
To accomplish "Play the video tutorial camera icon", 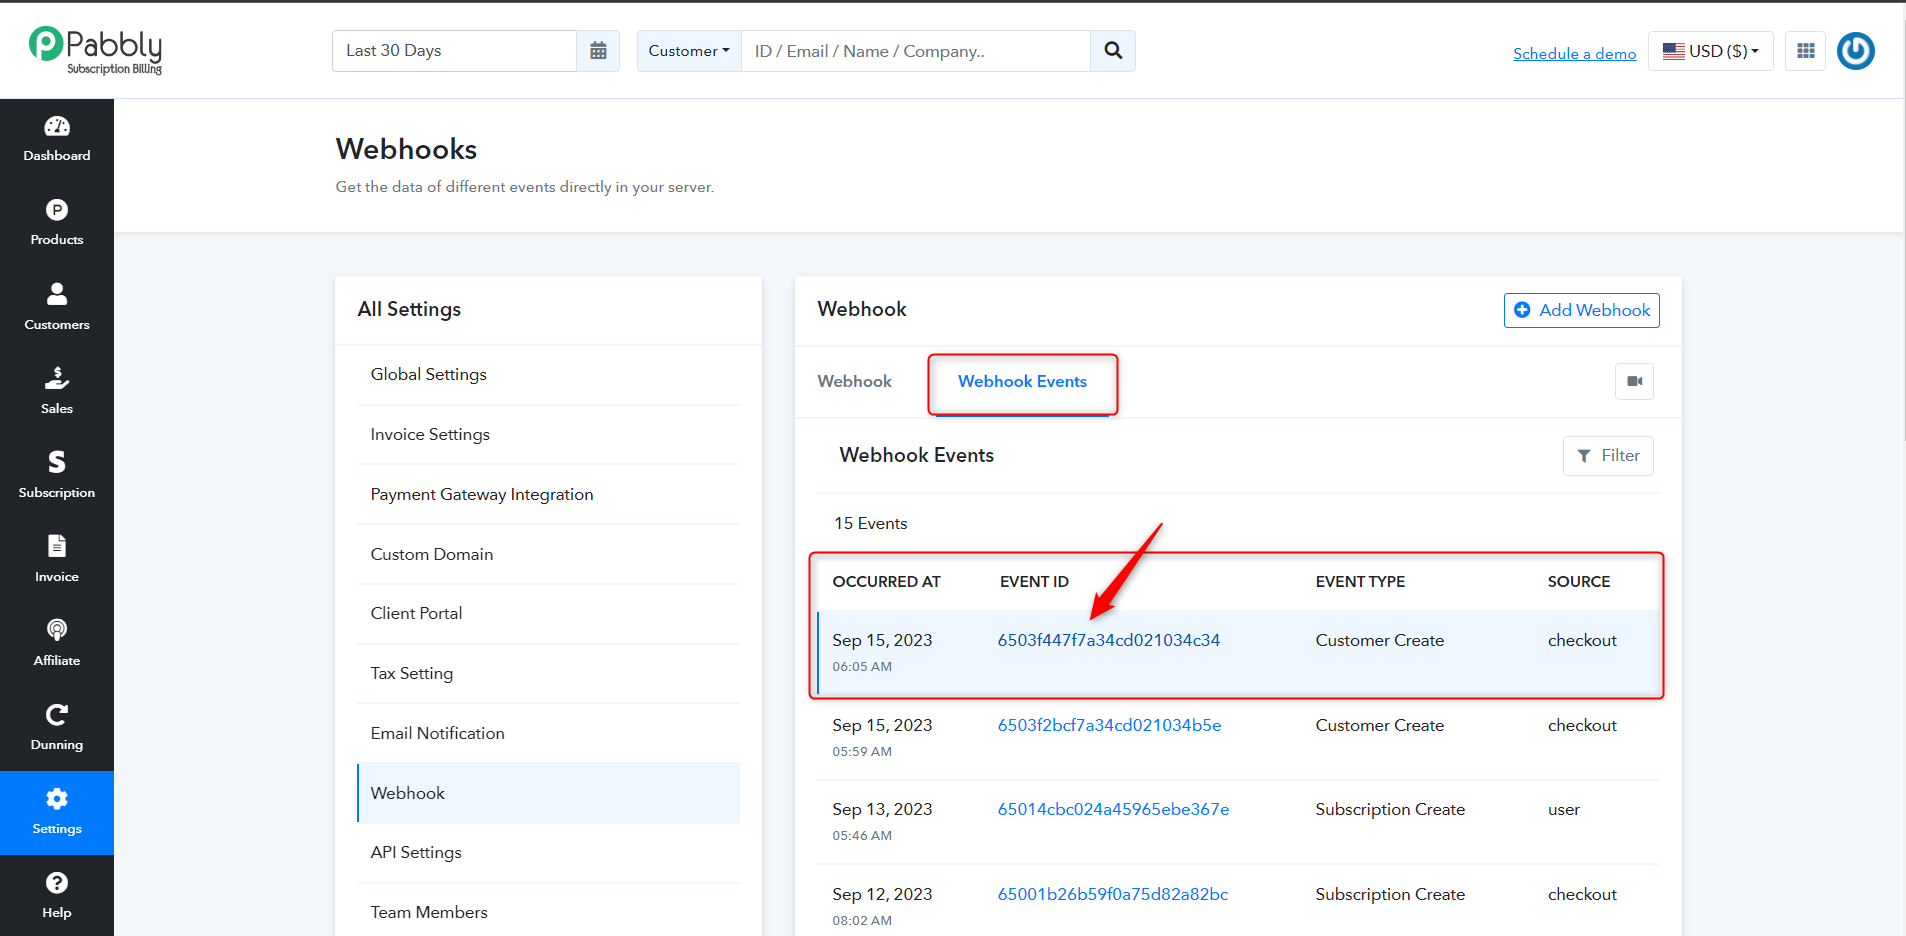I will coord(1635,381).
